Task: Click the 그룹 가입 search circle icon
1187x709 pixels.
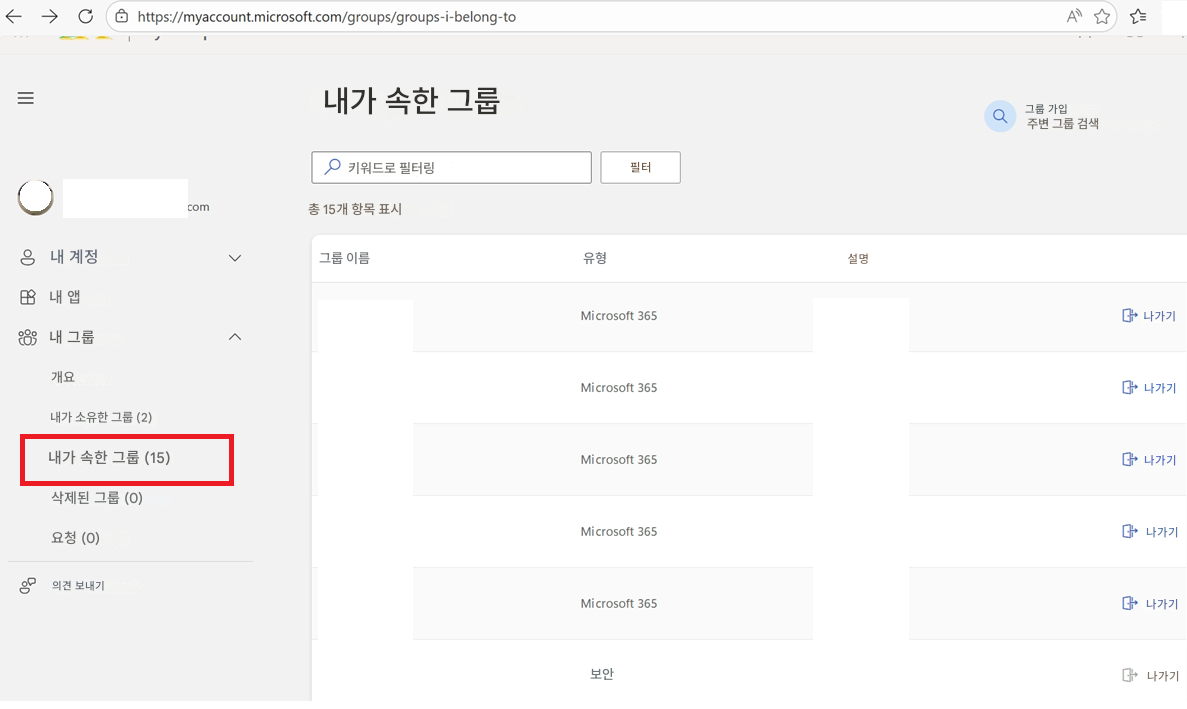Action: 1000,117
